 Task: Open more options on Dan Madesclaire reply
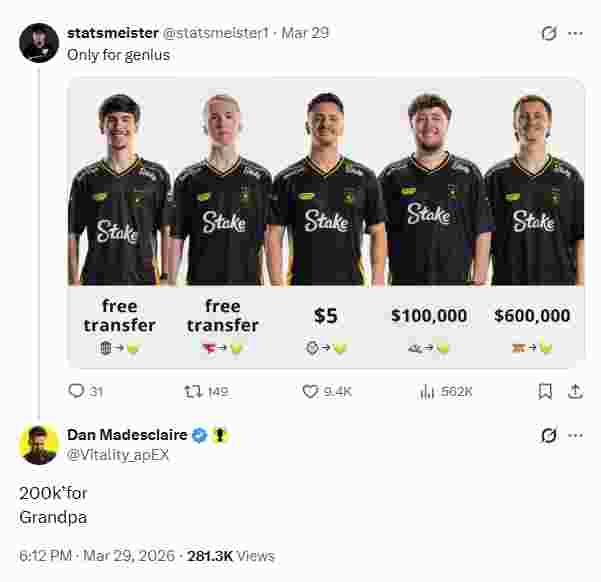[x=575, y=435]
